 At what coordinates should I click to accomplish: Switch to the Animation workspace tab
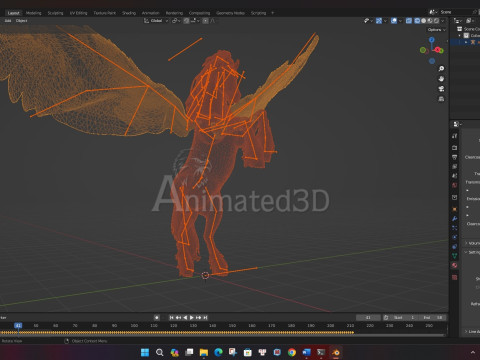click(x=150, y=13)
